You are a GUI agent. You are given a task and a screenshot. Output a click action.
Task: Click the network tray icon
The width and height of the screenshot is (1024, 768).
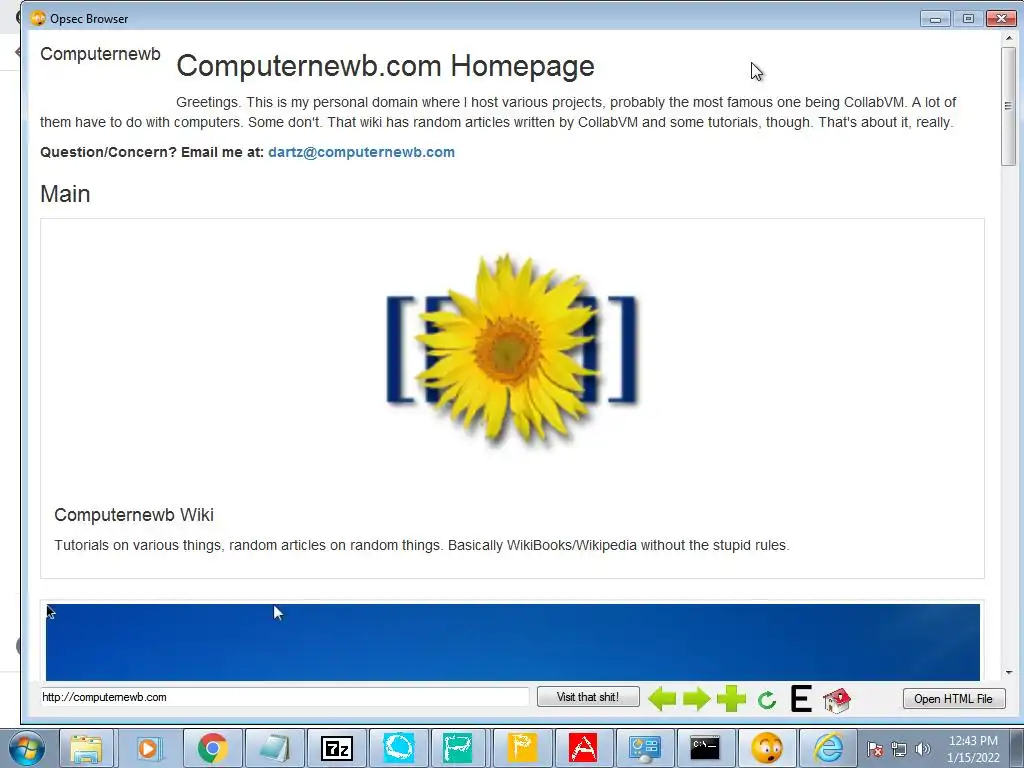tap(899, 750)
